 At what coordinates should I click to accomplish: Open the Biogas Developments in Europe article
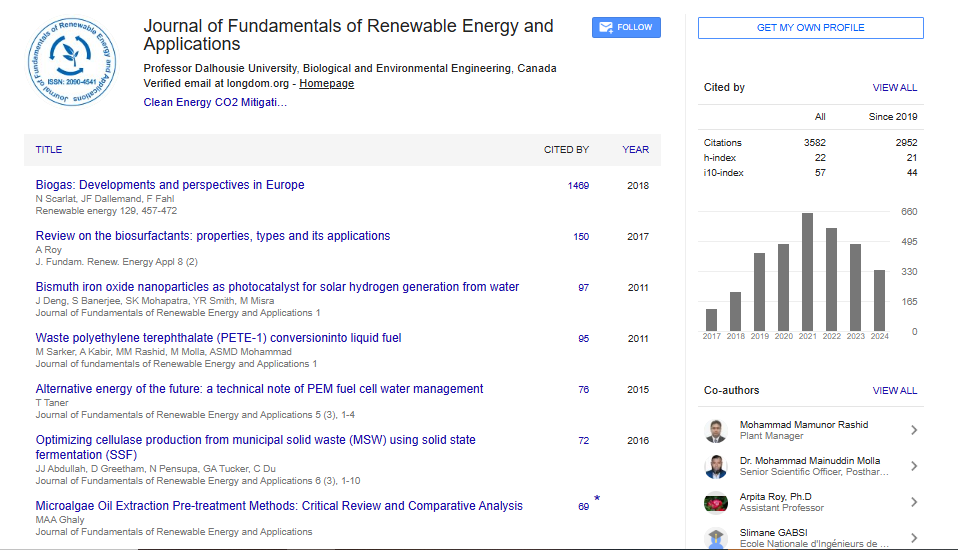(x=170, y=185)
